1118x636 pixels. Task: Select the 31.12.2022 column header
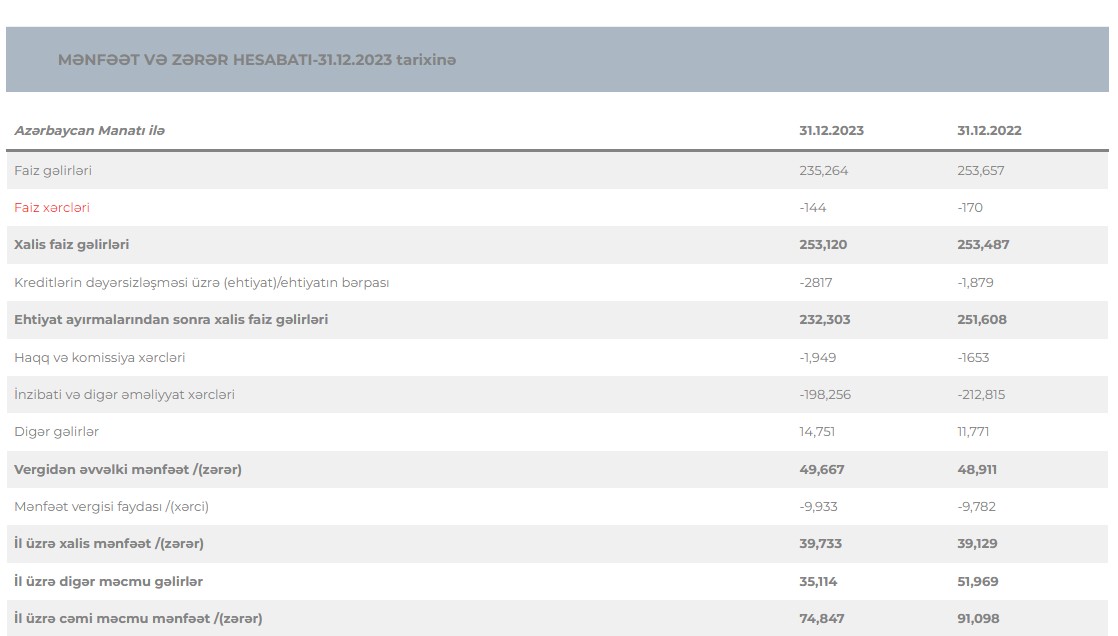point(989,131)
